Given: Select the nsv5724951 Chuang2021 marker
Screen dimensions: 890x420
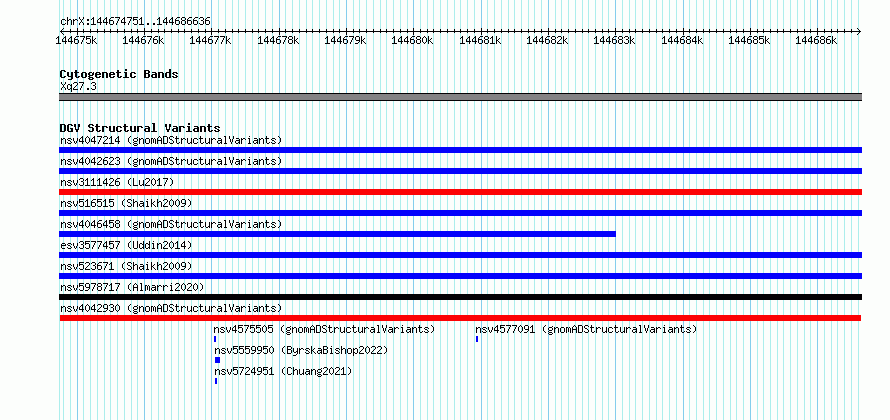Looking at the screenshot, I should 216,381.
